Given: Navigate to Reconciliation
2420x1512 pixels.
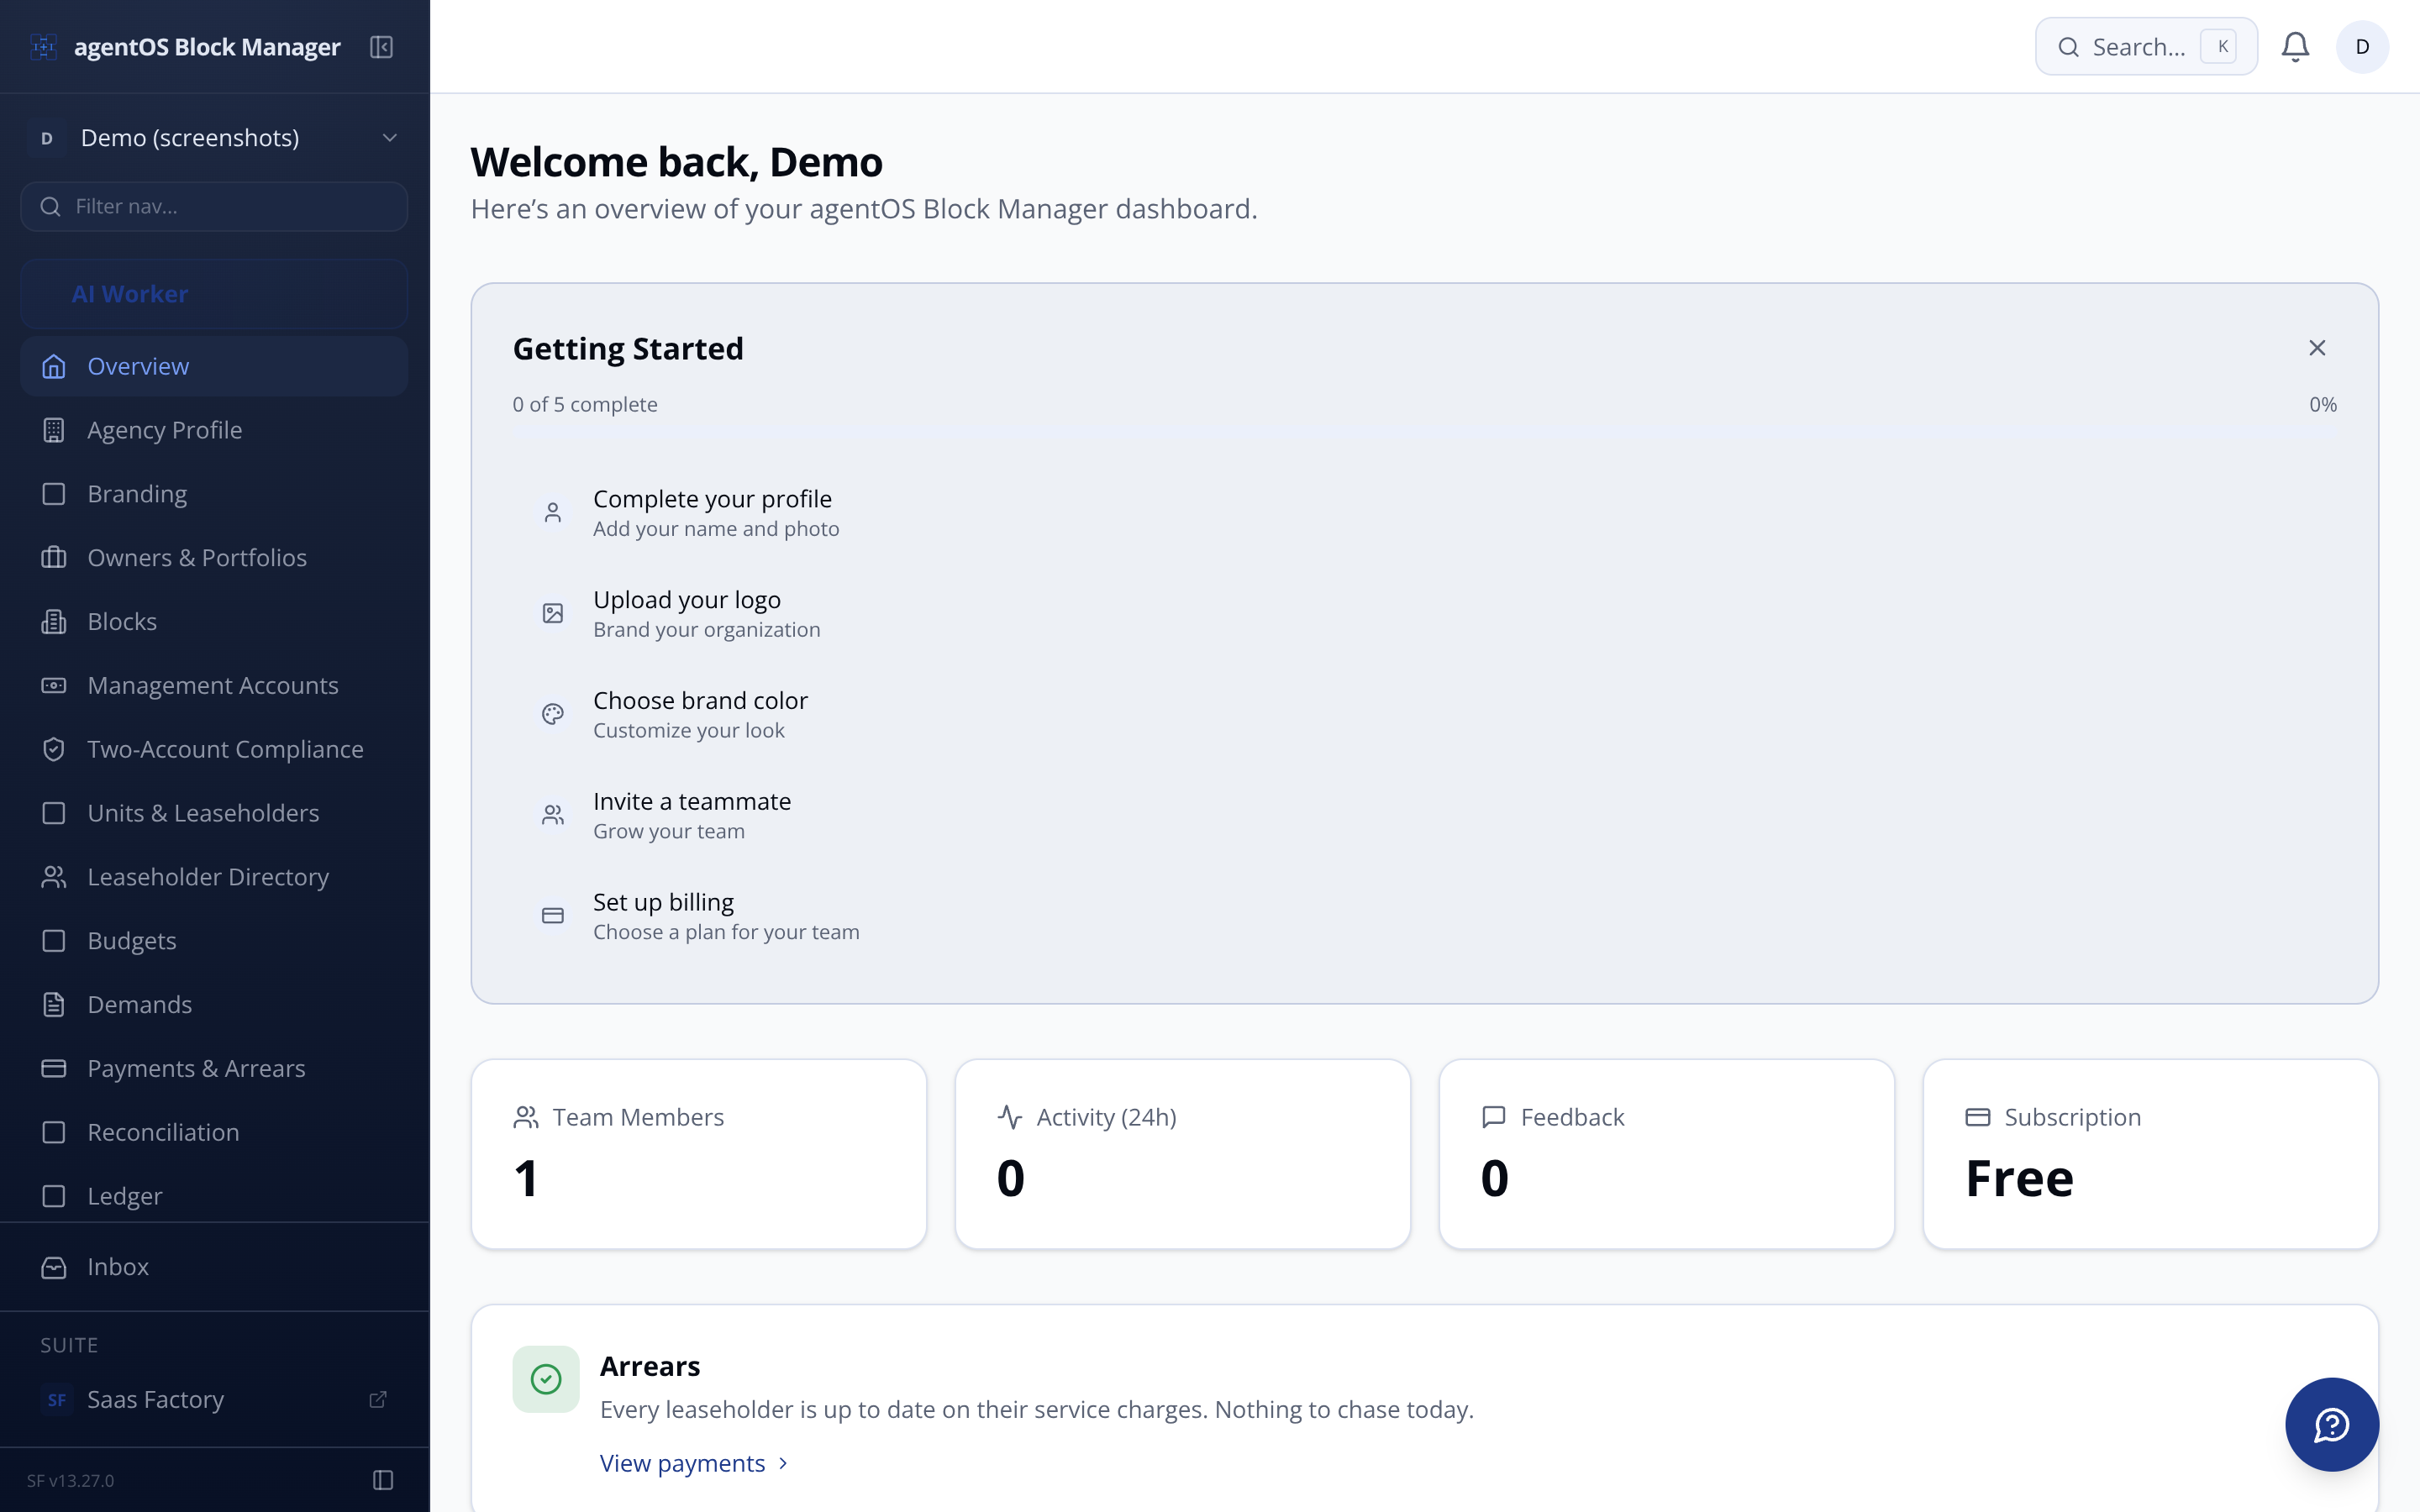Looking at the screenshot, I should click(x=214, y=1132).
